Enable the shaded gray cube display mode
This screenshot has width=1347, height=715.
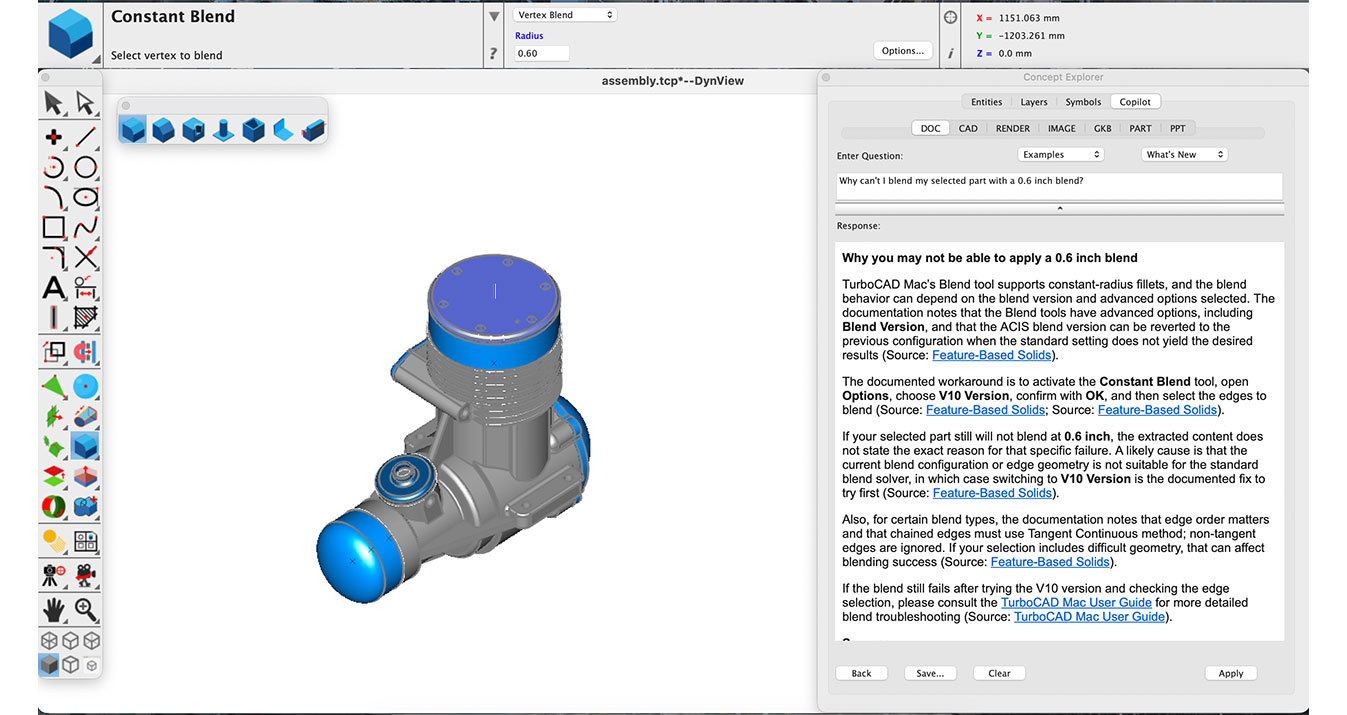49,664
